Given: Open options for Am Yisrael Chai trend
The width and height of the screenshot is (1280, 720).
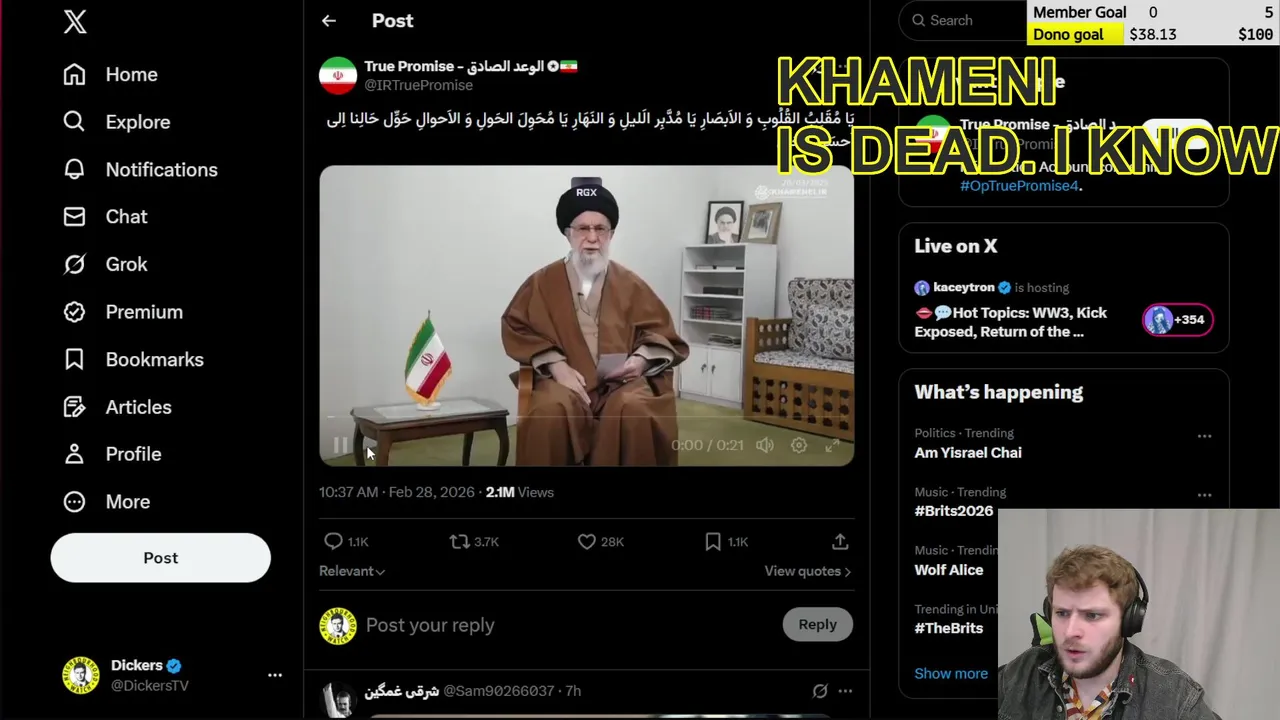Looking at the screenshot, I should (1204, 436).
